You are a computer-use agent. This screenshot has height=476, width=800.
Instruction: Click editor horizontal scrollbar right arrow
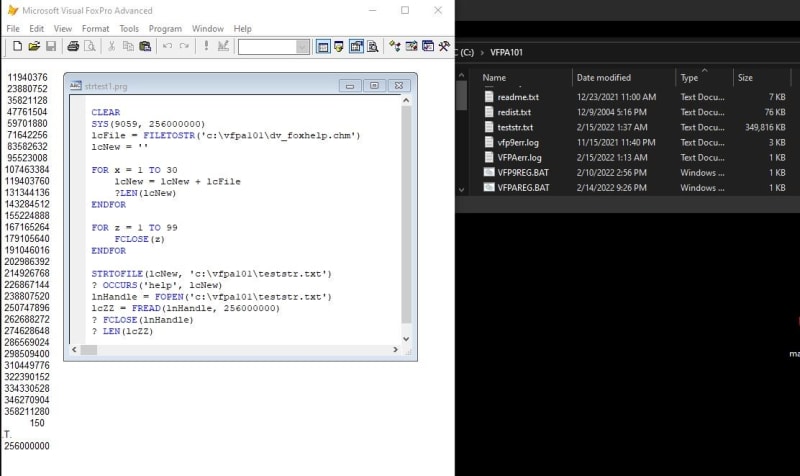tap(395, 349)
